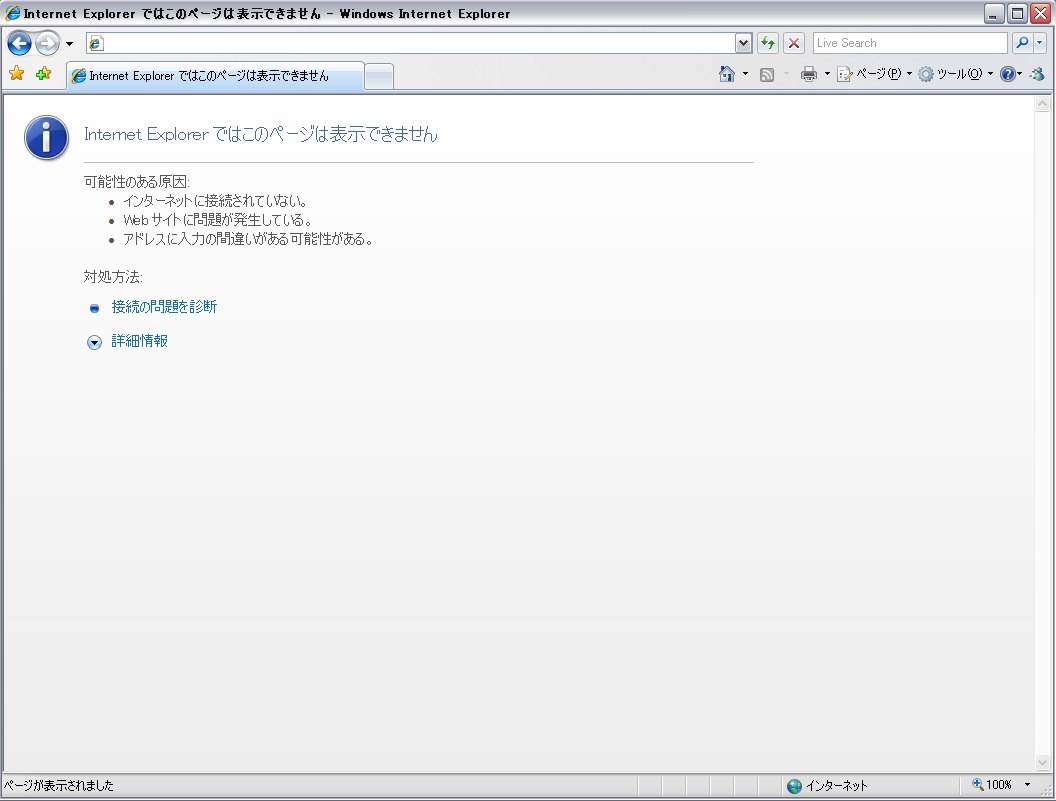This screenshot has width=1056, height=801.
Task: Click the インターネットに接続されていない bullet text
Action: [x=216, y=201]
